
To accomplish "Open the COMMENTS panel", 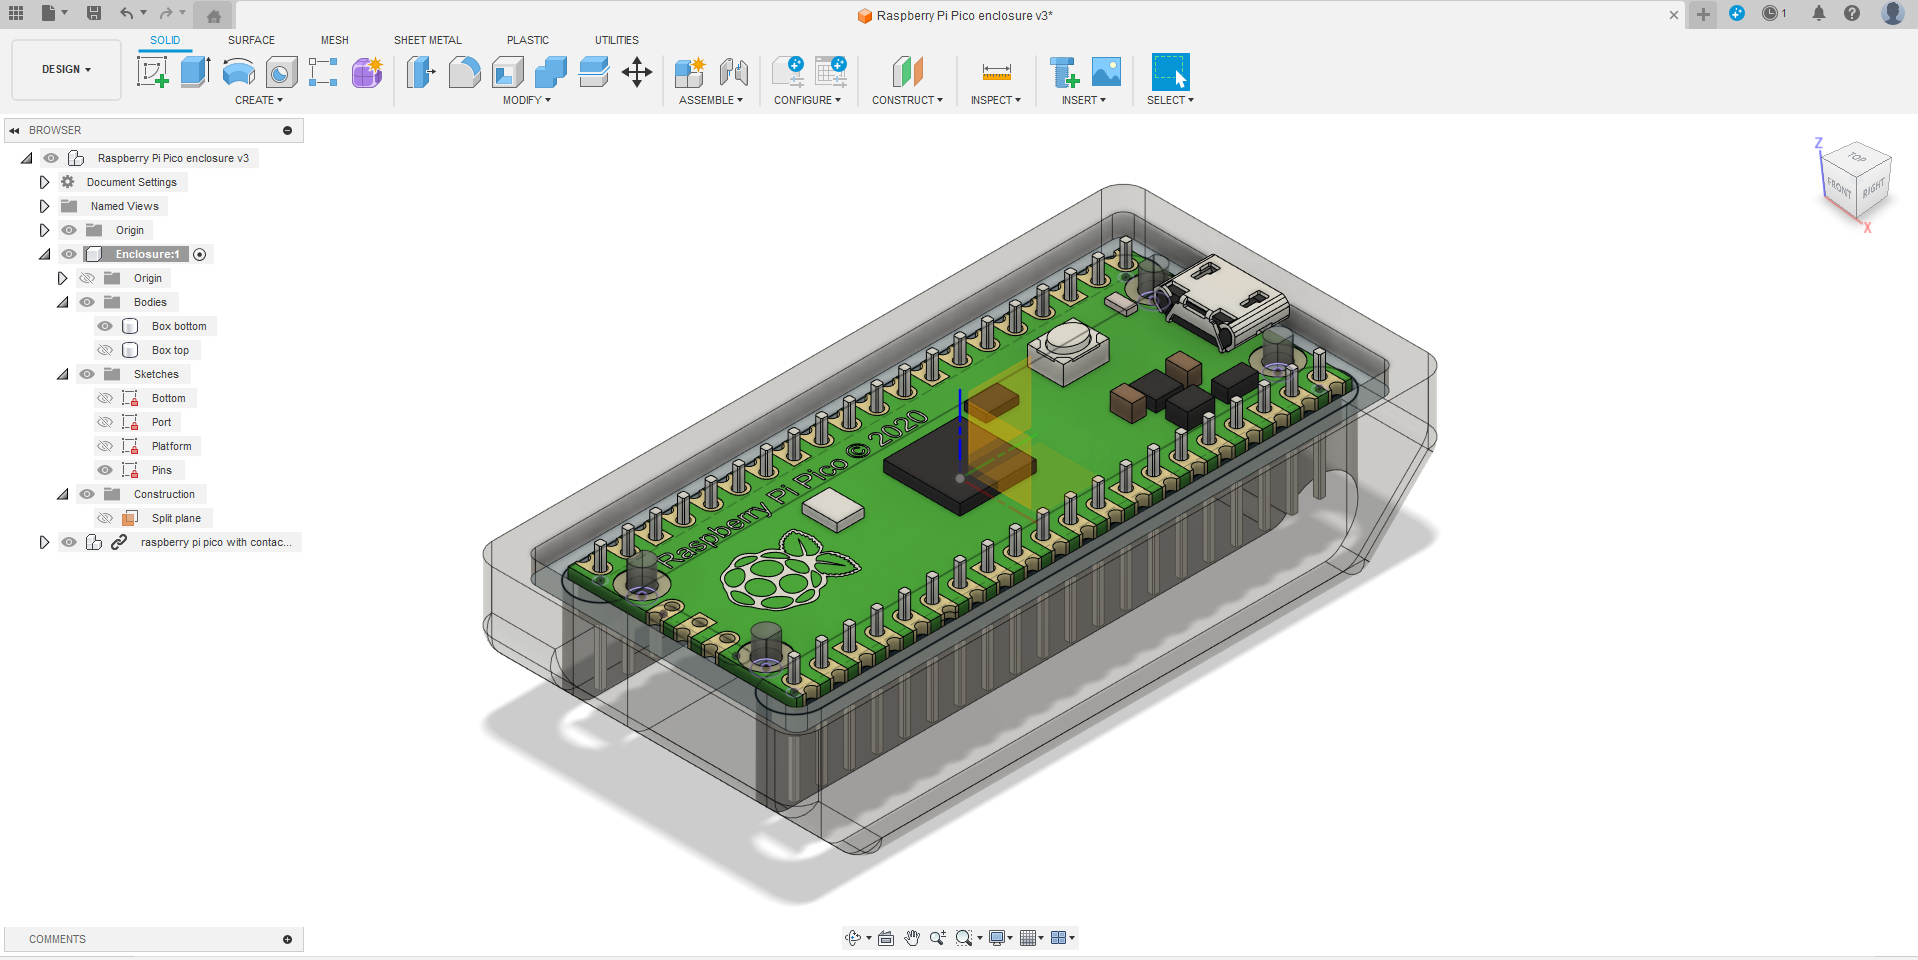I will click(287, 939).
